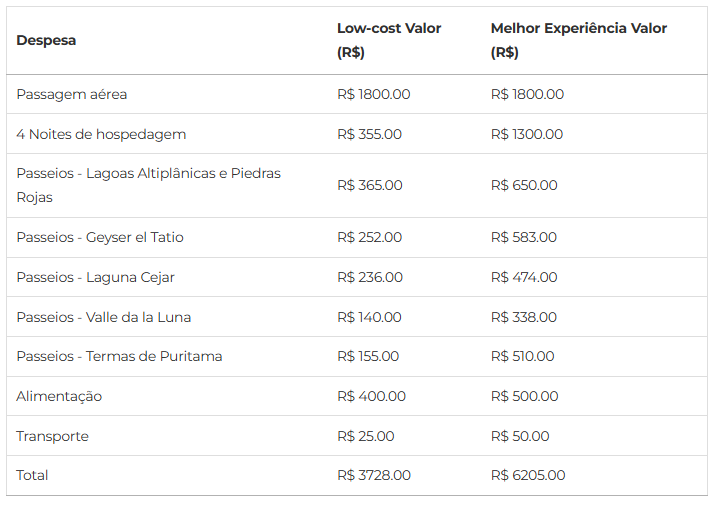The width and height of the screenshot is (716, 505).
Task: Select the low-cost total R$ 3728.00
Action: (374, 475)
